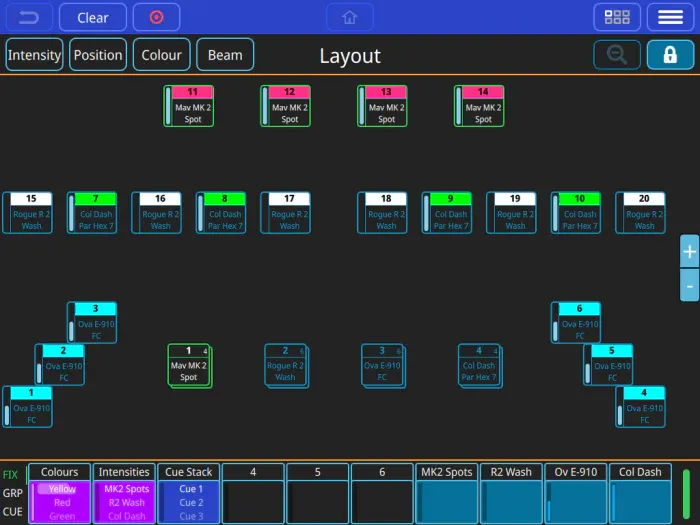Select cyan fixture 3 Ova E-910 FC

pos(92,323)
